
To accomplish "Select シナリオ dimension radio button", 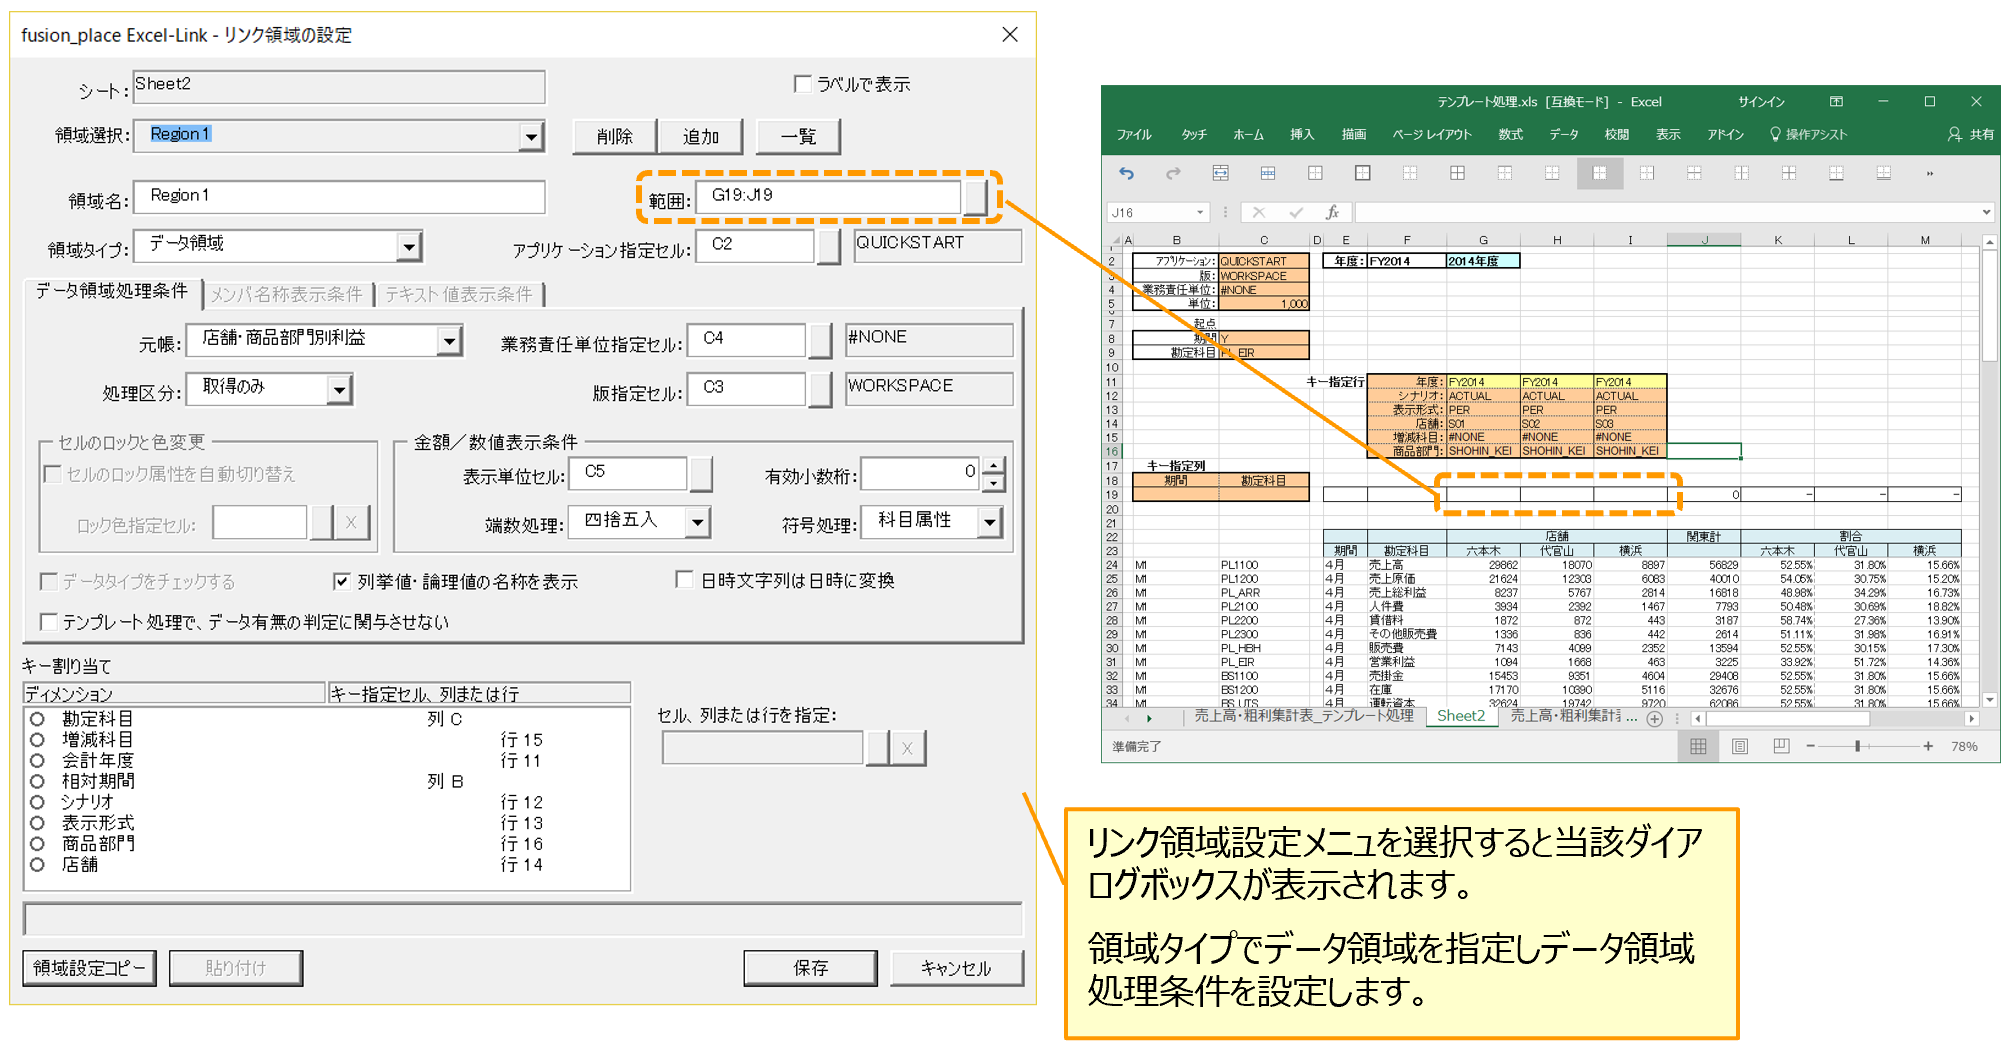I will pos(37,802).
